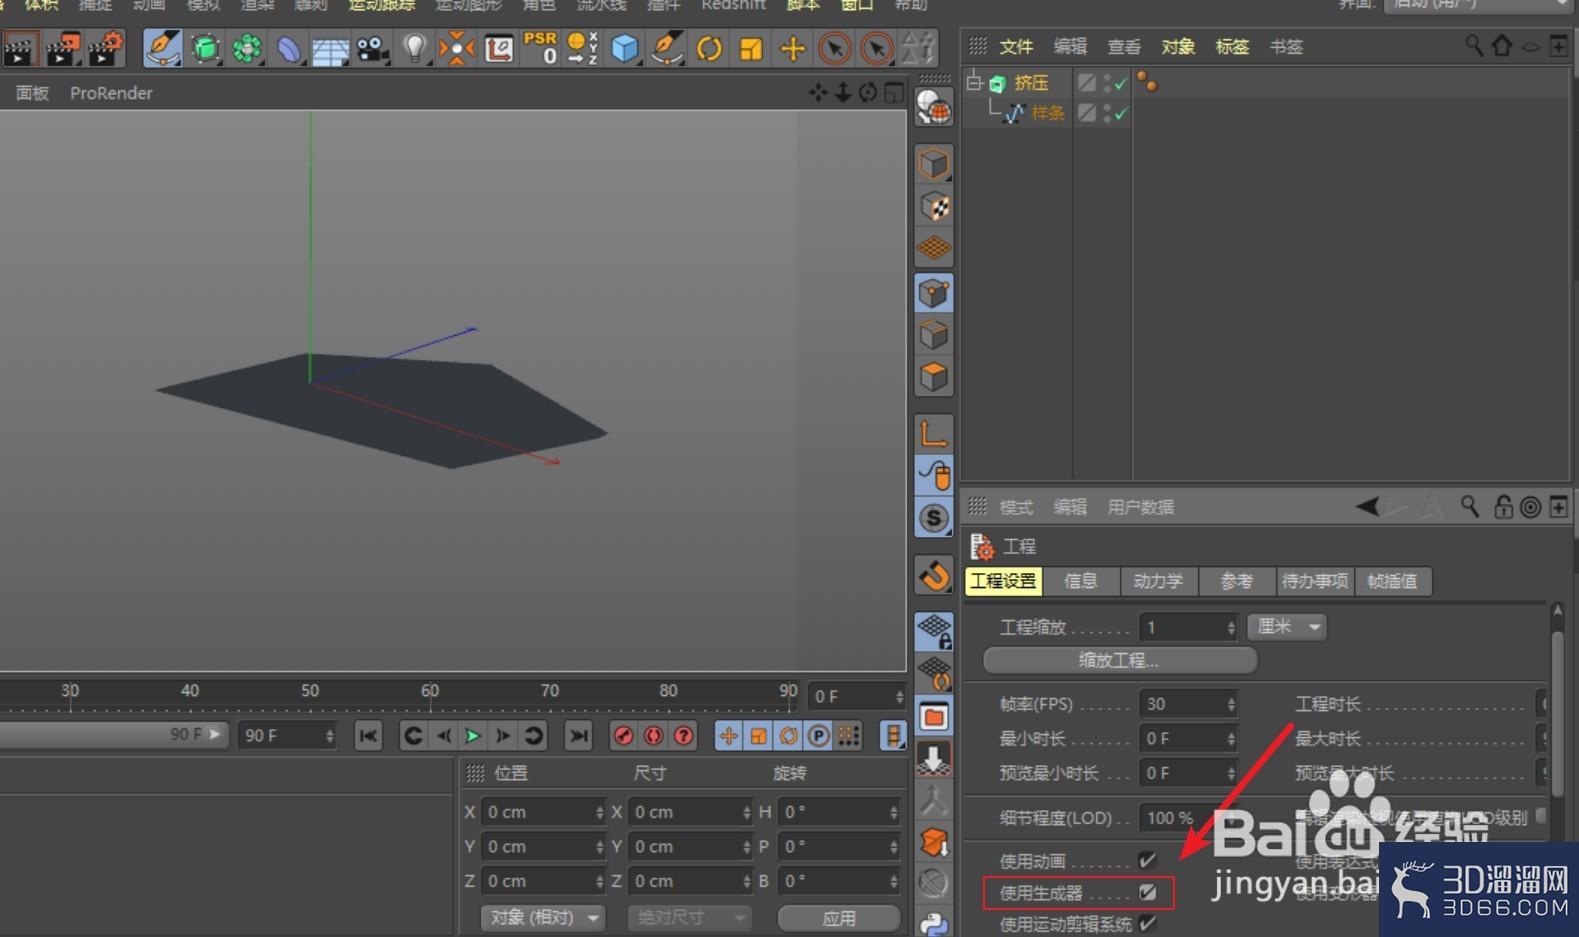Image resolution: width=1579 pixels, height=937 pixels.
Task: Click the Floor environment grid icon
Action: [x=330, y=48]
